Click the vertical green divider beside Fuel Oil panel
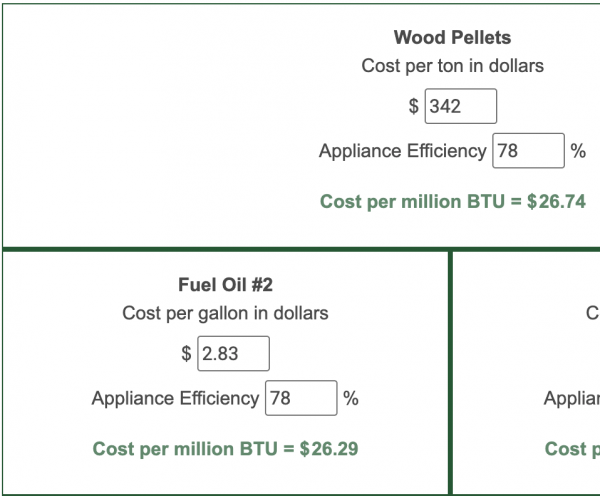The height and width of the screenshot is (496, 600). [451, 370]
